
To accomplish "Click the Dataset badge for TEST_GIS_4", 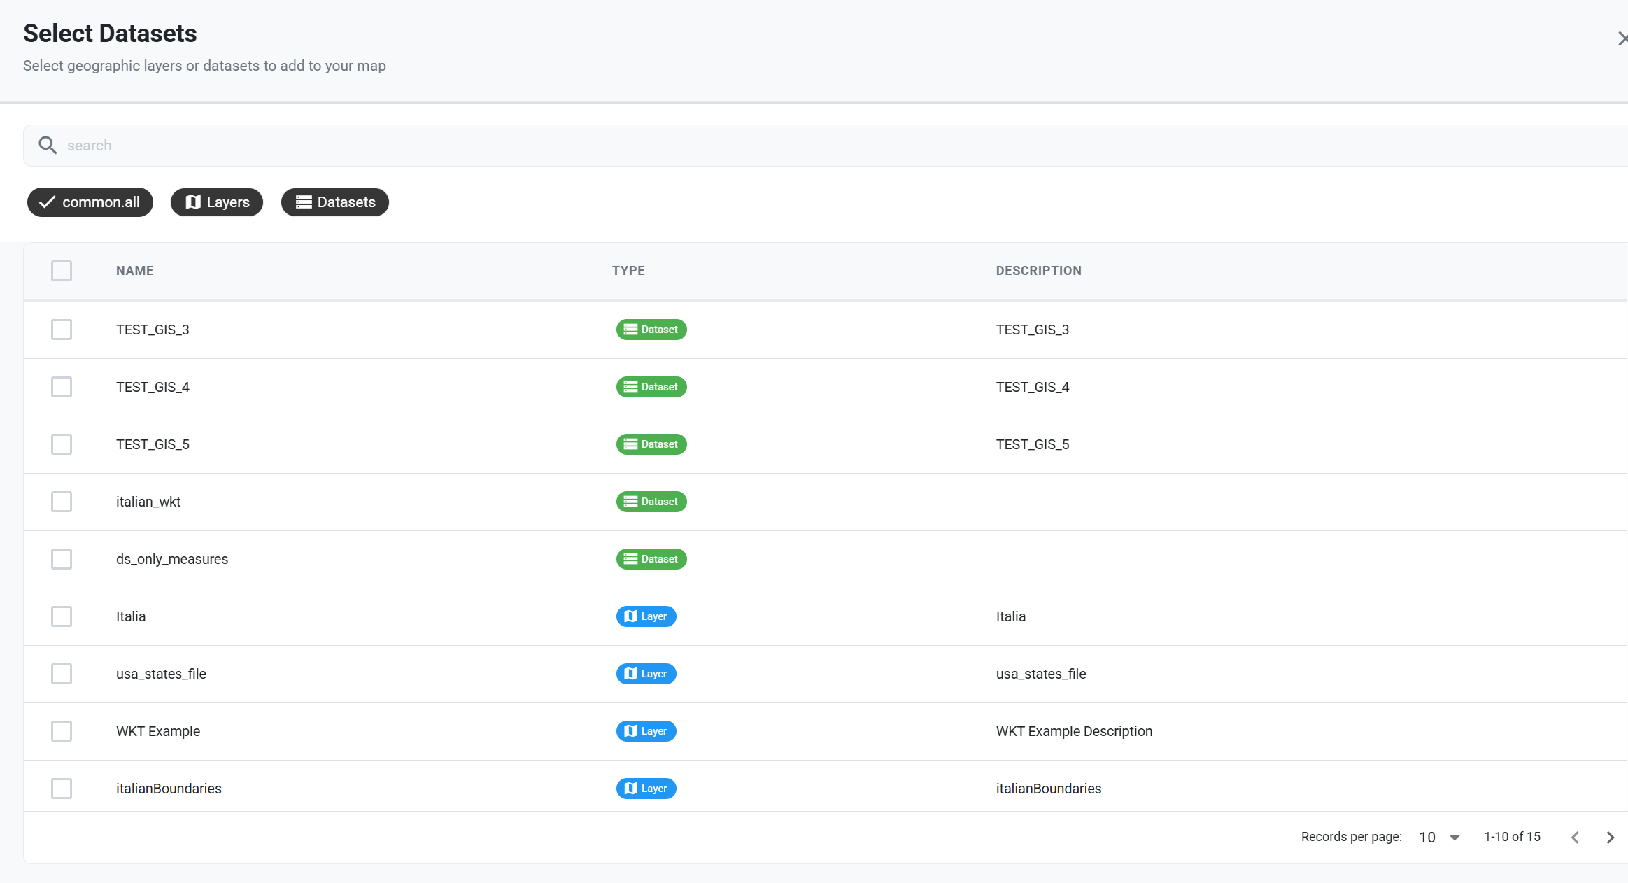I will [x=651, y=387].
